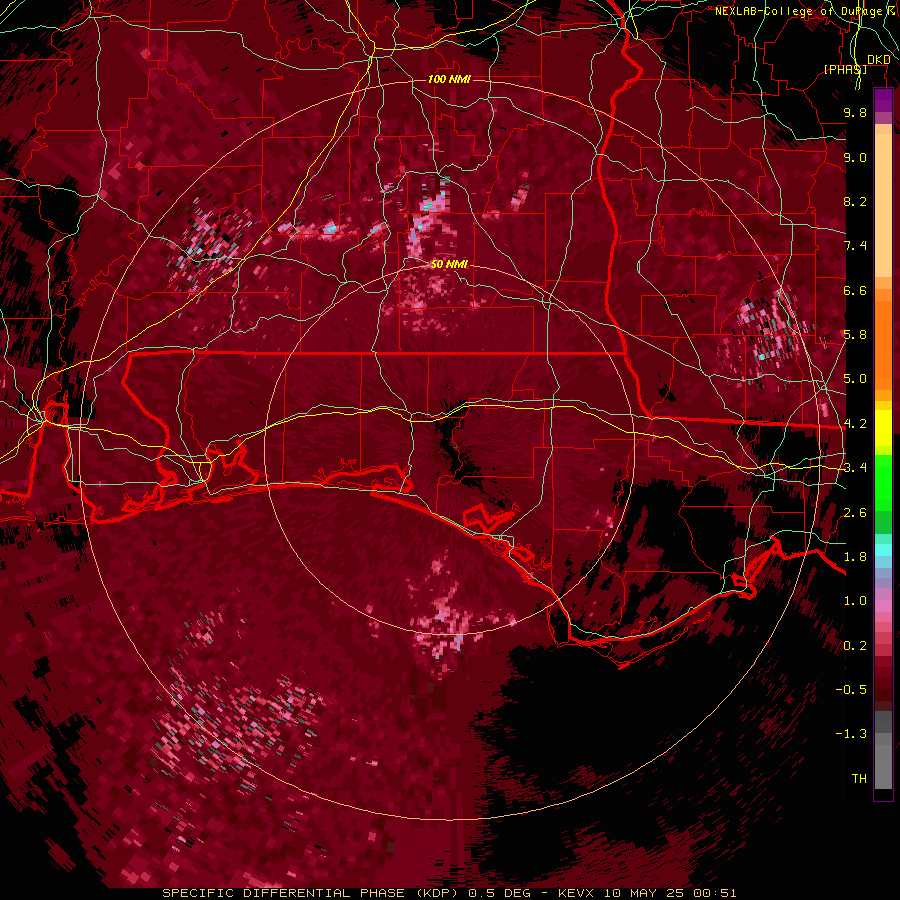Click the "TH" threshold label
The width and height of the screenshot is (900, 900).
859,779
